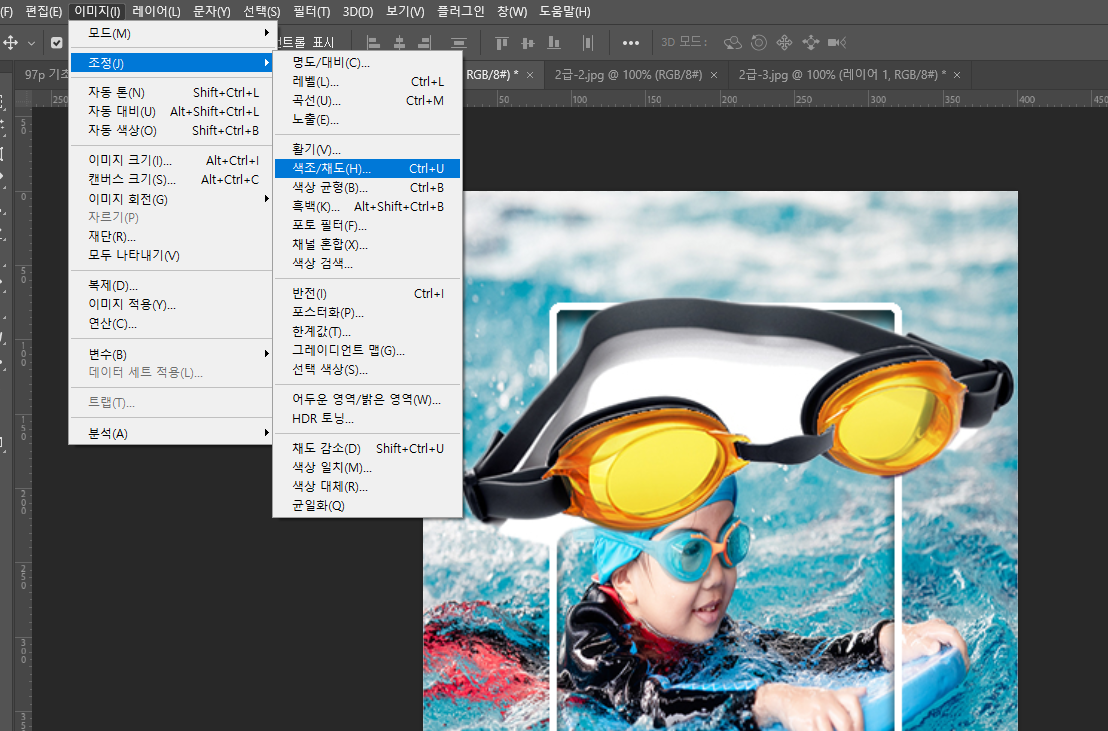
Task: Switch to the 2급-3.jpg @ 100% tab
Action: coord(842,75)
